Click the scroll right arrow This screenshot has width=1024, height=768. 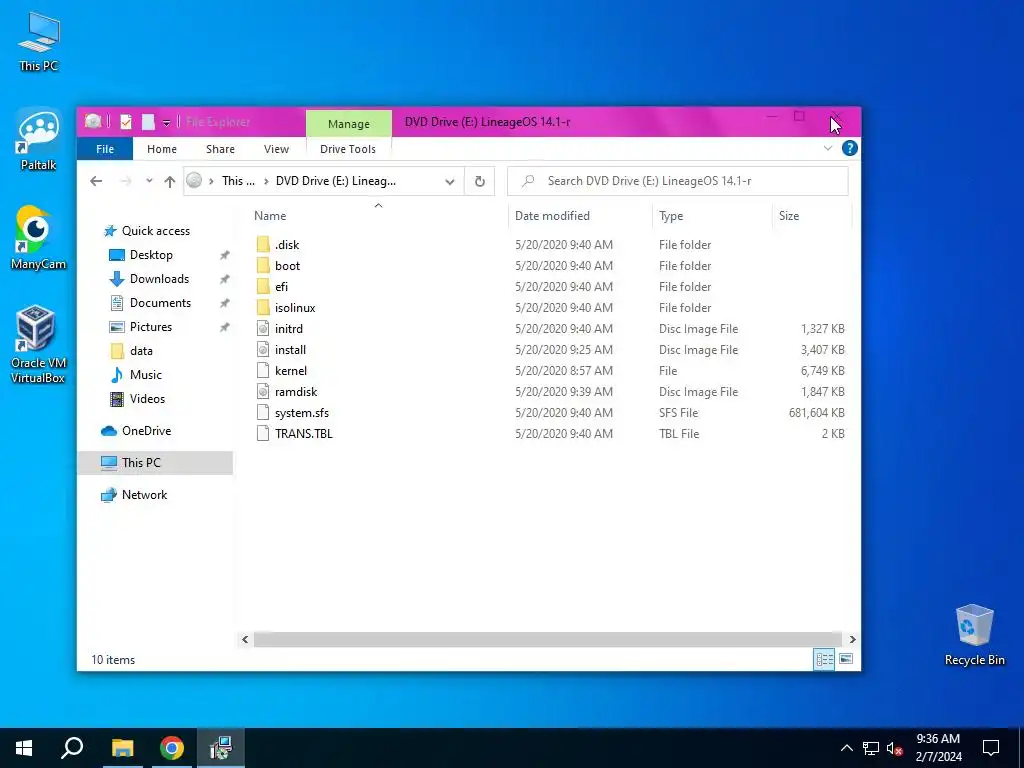pos(852,639)
